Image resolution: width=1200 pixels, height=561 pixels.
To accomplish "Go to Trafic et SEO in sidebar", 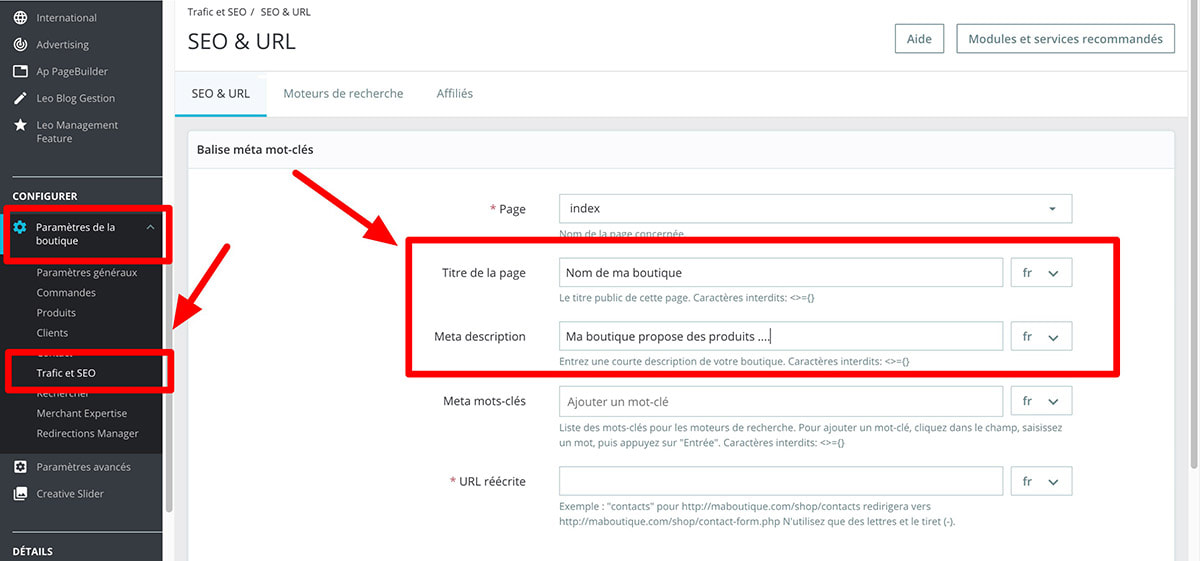I will 66,373.
